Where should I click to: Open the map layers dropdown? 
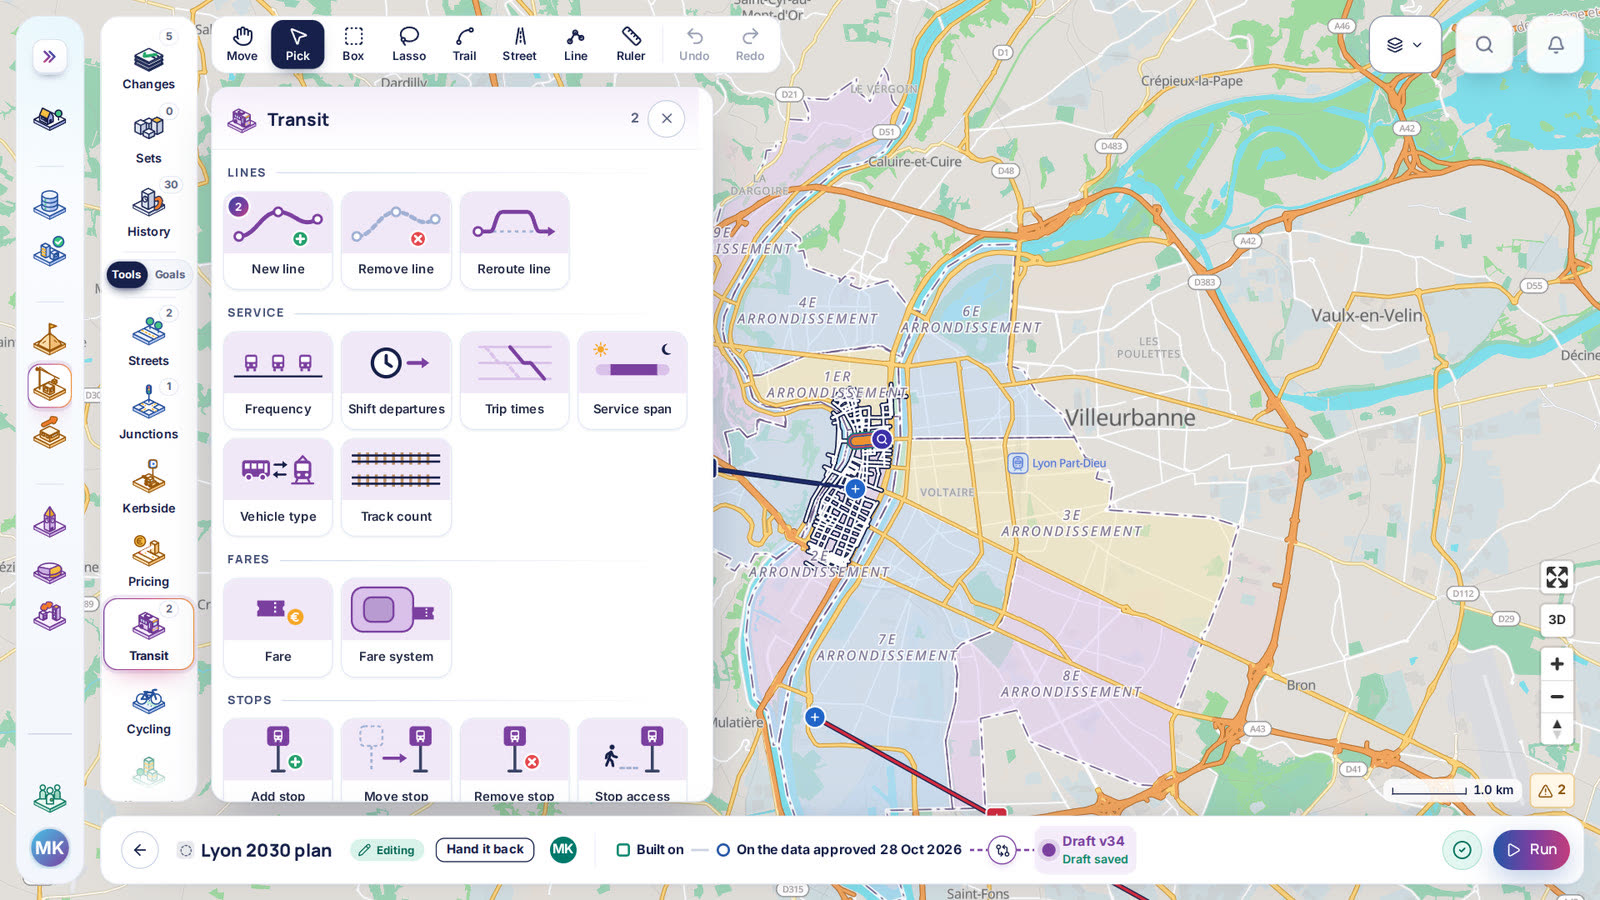[1405, 44]
